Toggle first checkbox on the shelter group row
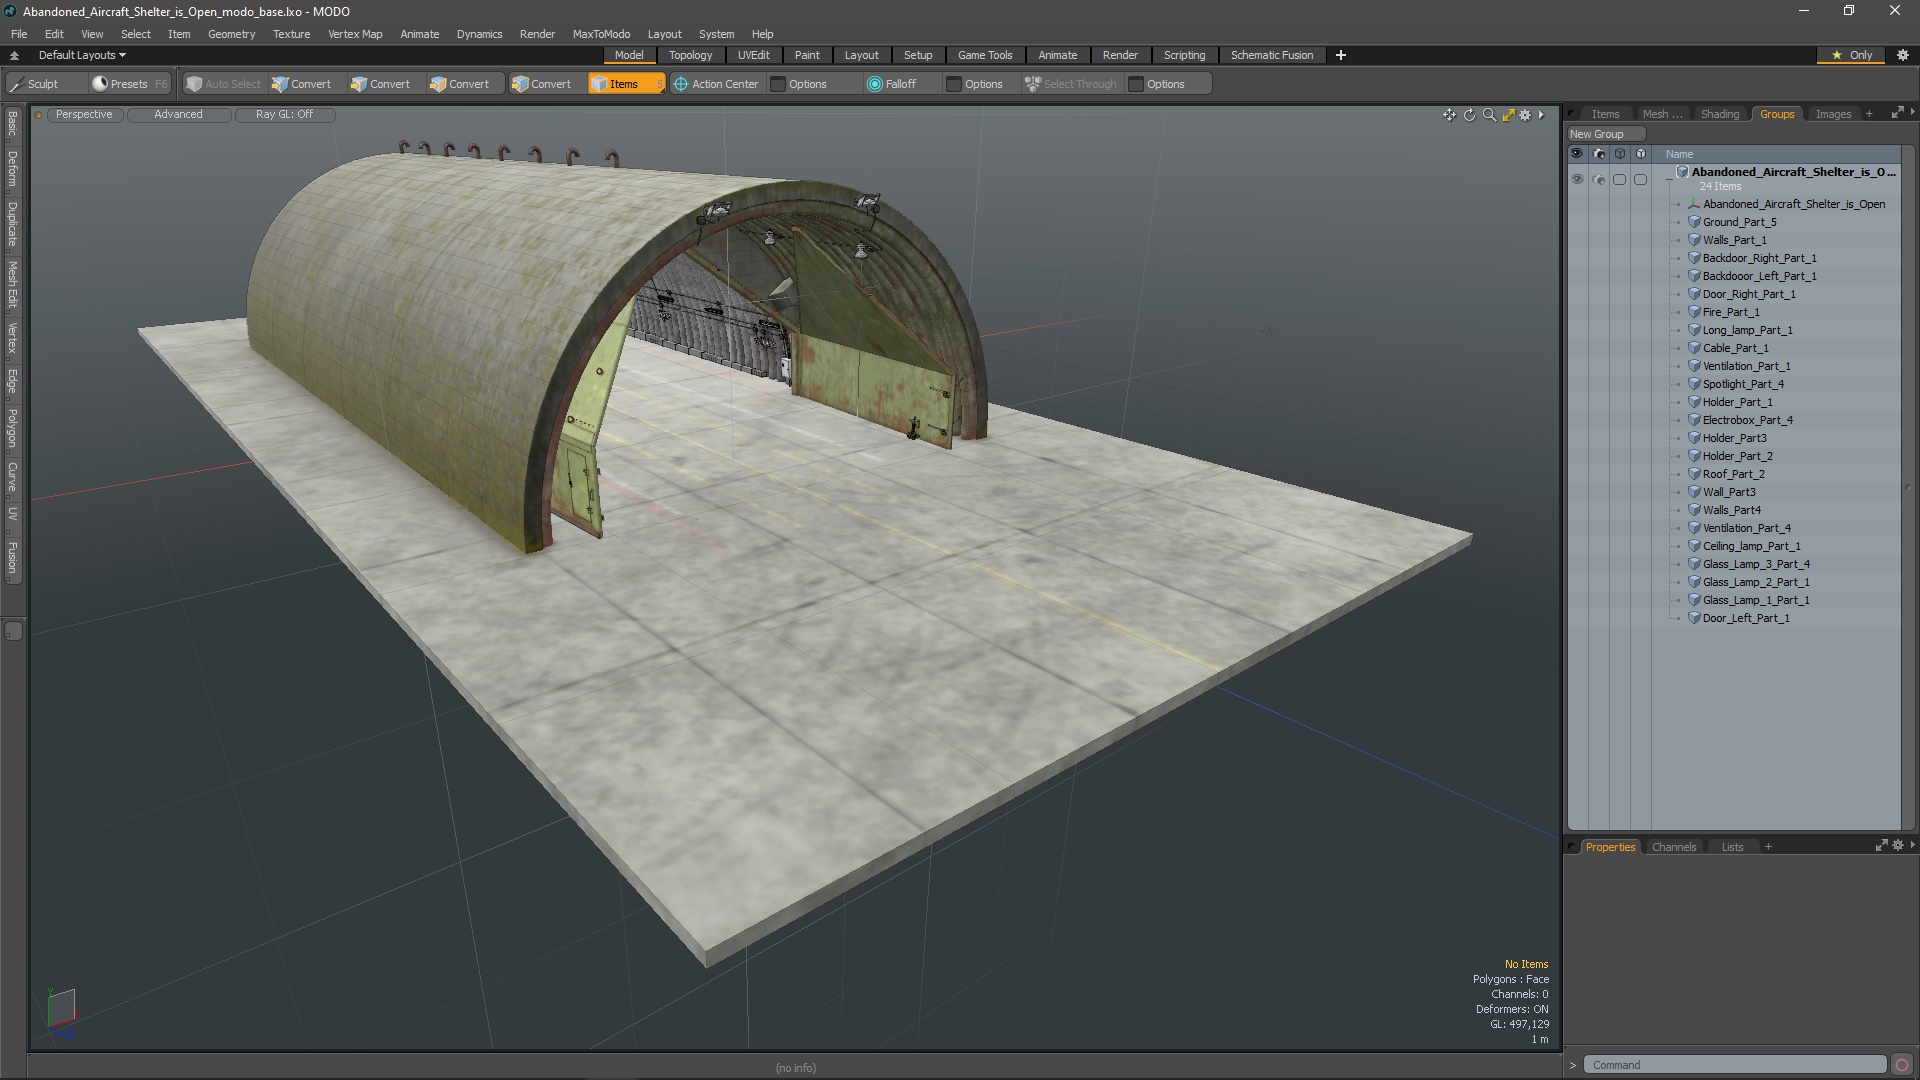Image resolution: width=1920 pixels, height=1080 pixels. tap(1620, 180)
